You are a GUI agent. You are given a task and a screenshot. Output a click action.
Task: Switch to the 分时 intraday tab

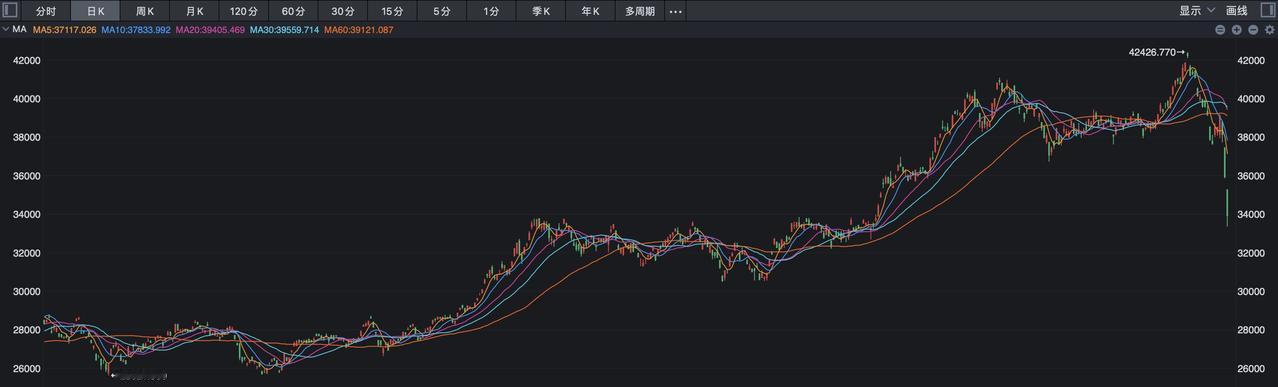[x=46, y=11]
